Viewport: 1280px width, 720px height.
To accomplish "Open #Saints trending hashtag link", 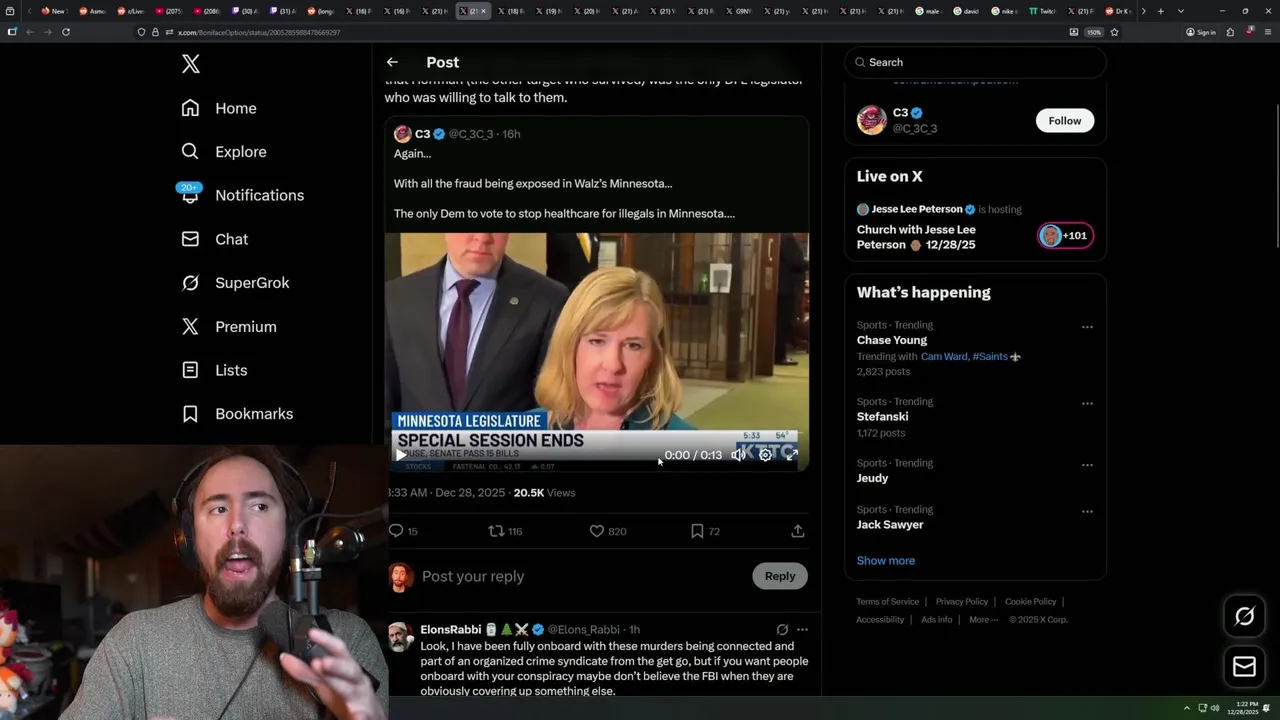I will click(990, 357).
